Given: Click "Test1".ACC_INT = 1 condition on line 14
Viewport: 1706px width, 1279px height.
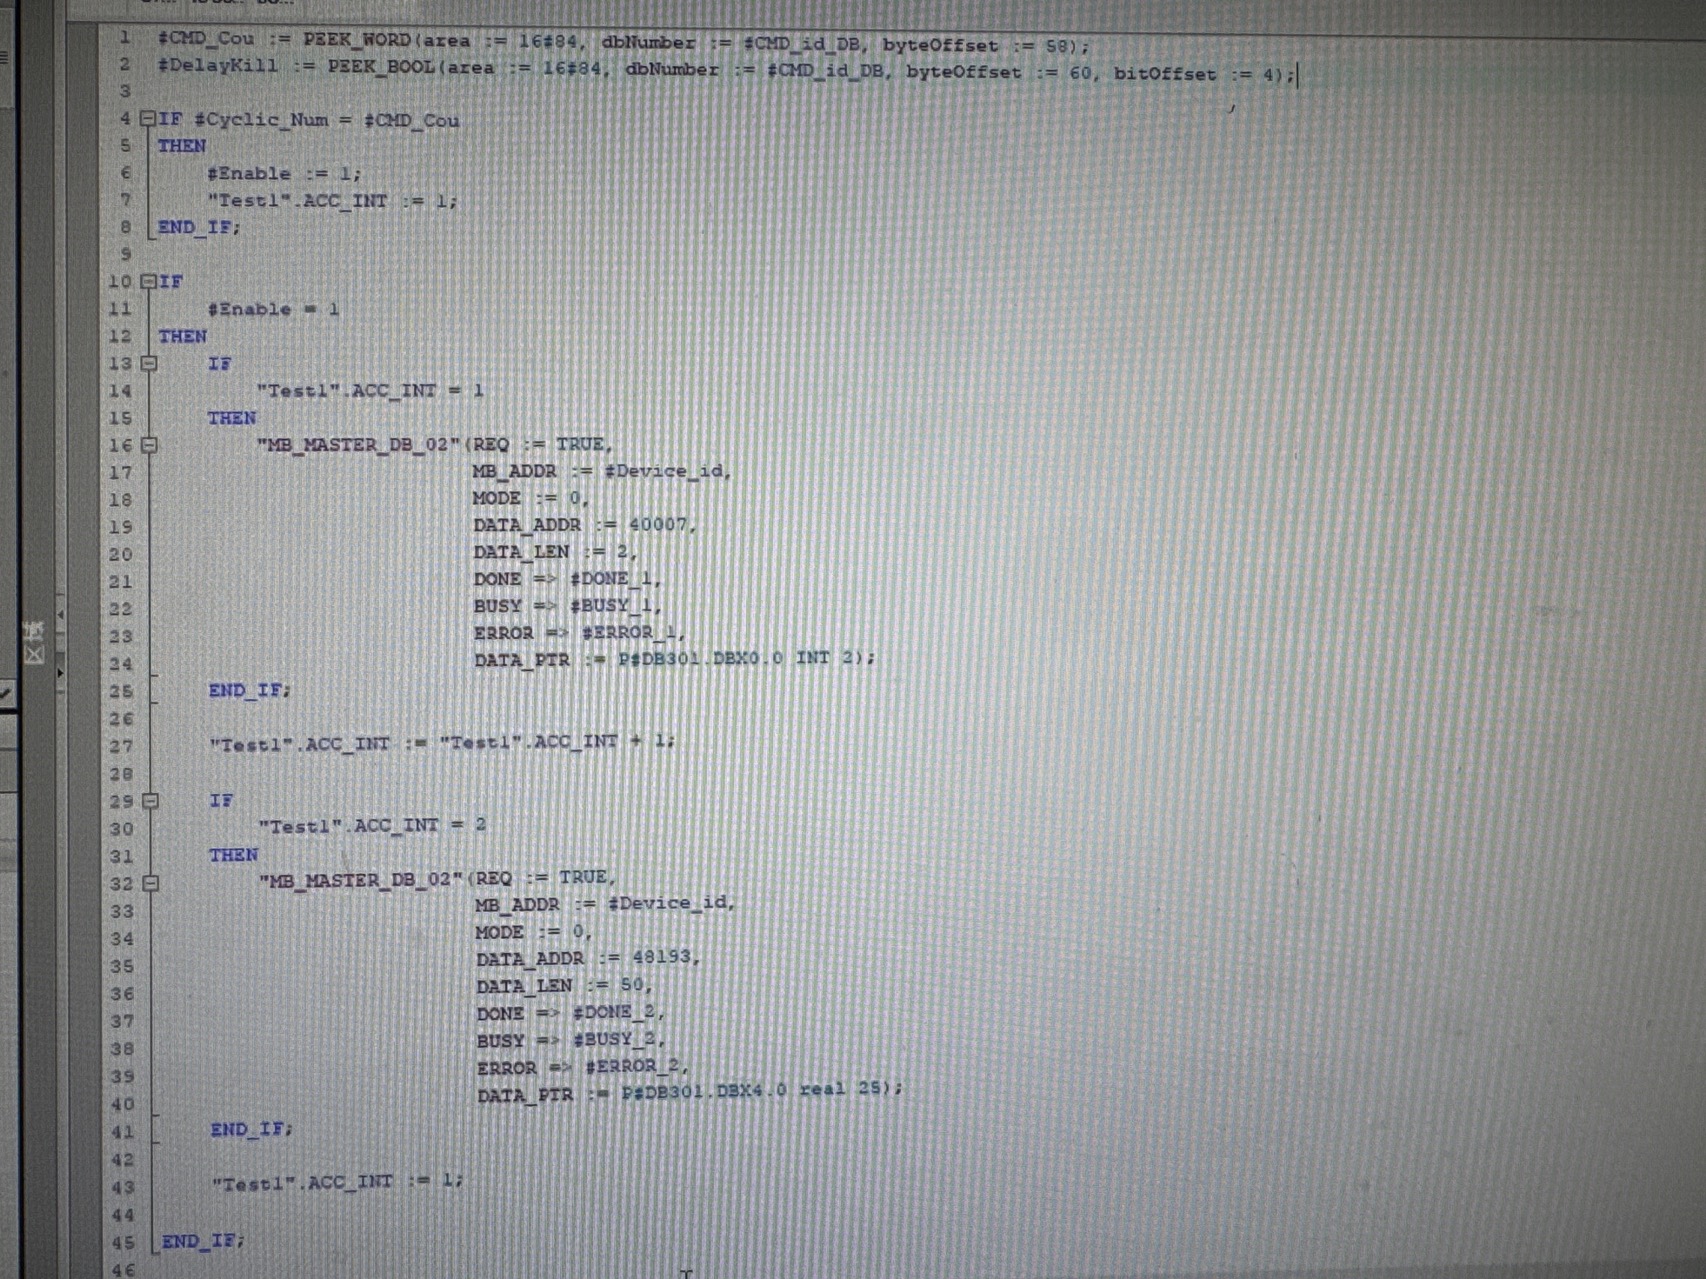Looking at the screenshot, I should pos(370,390).
